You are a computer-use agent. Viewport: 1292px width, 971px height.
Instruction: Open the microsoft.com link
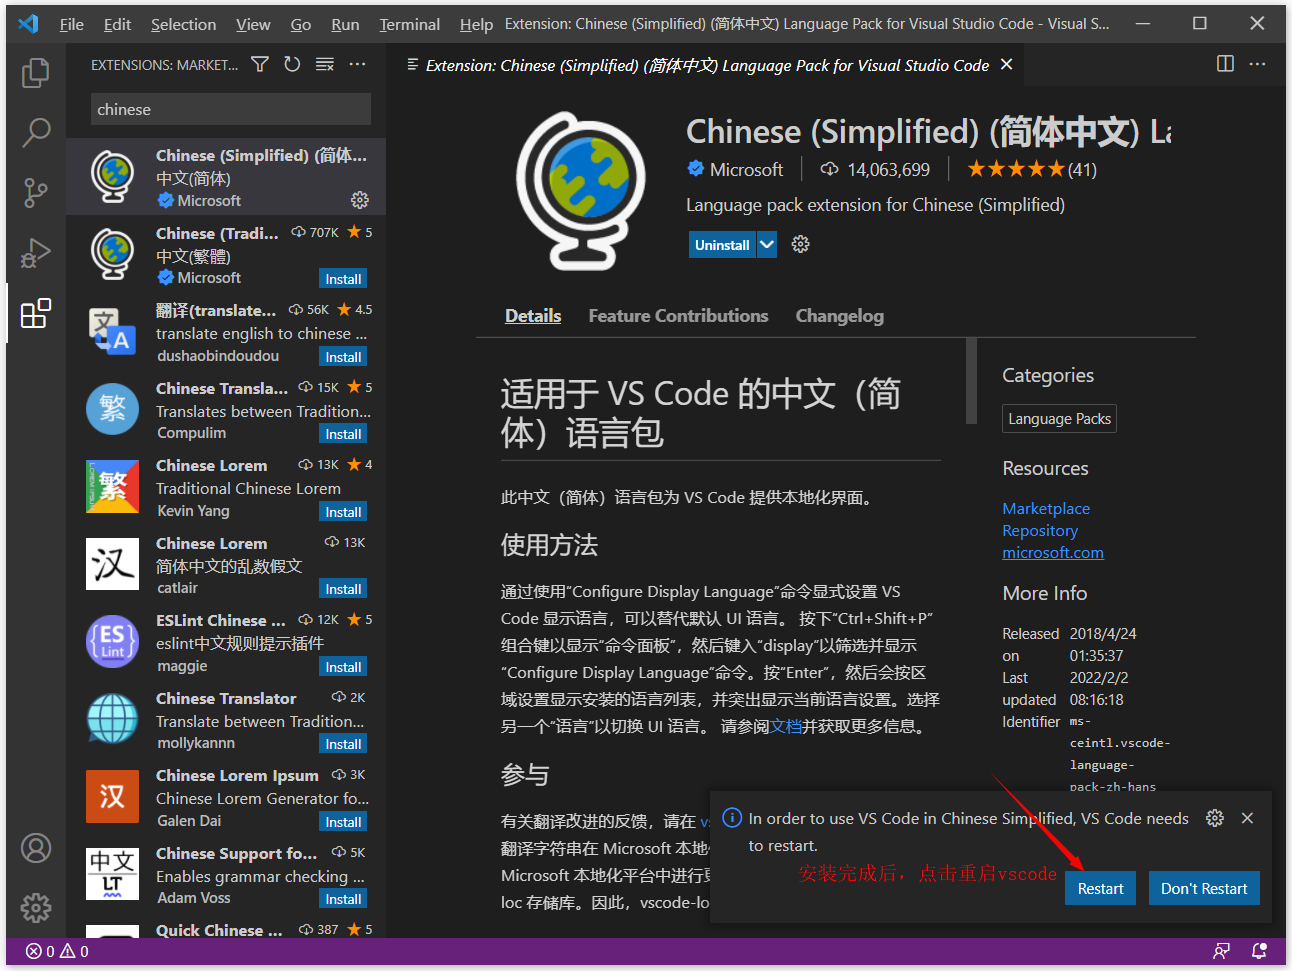click(1053, 552)
